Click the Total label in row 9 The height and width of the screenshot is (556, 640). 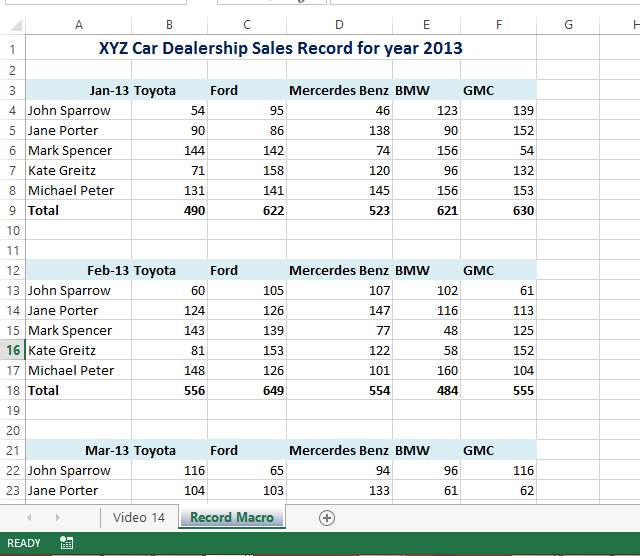79,210
